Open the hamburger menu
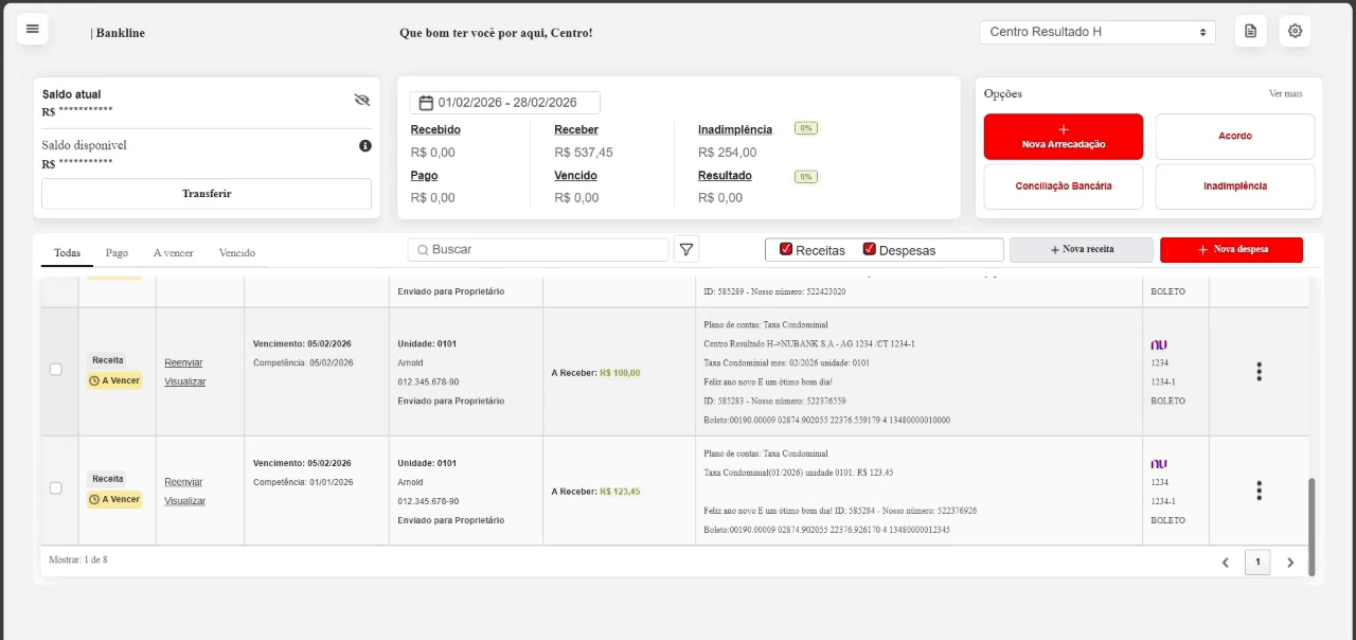 click(x=32, y=29)
